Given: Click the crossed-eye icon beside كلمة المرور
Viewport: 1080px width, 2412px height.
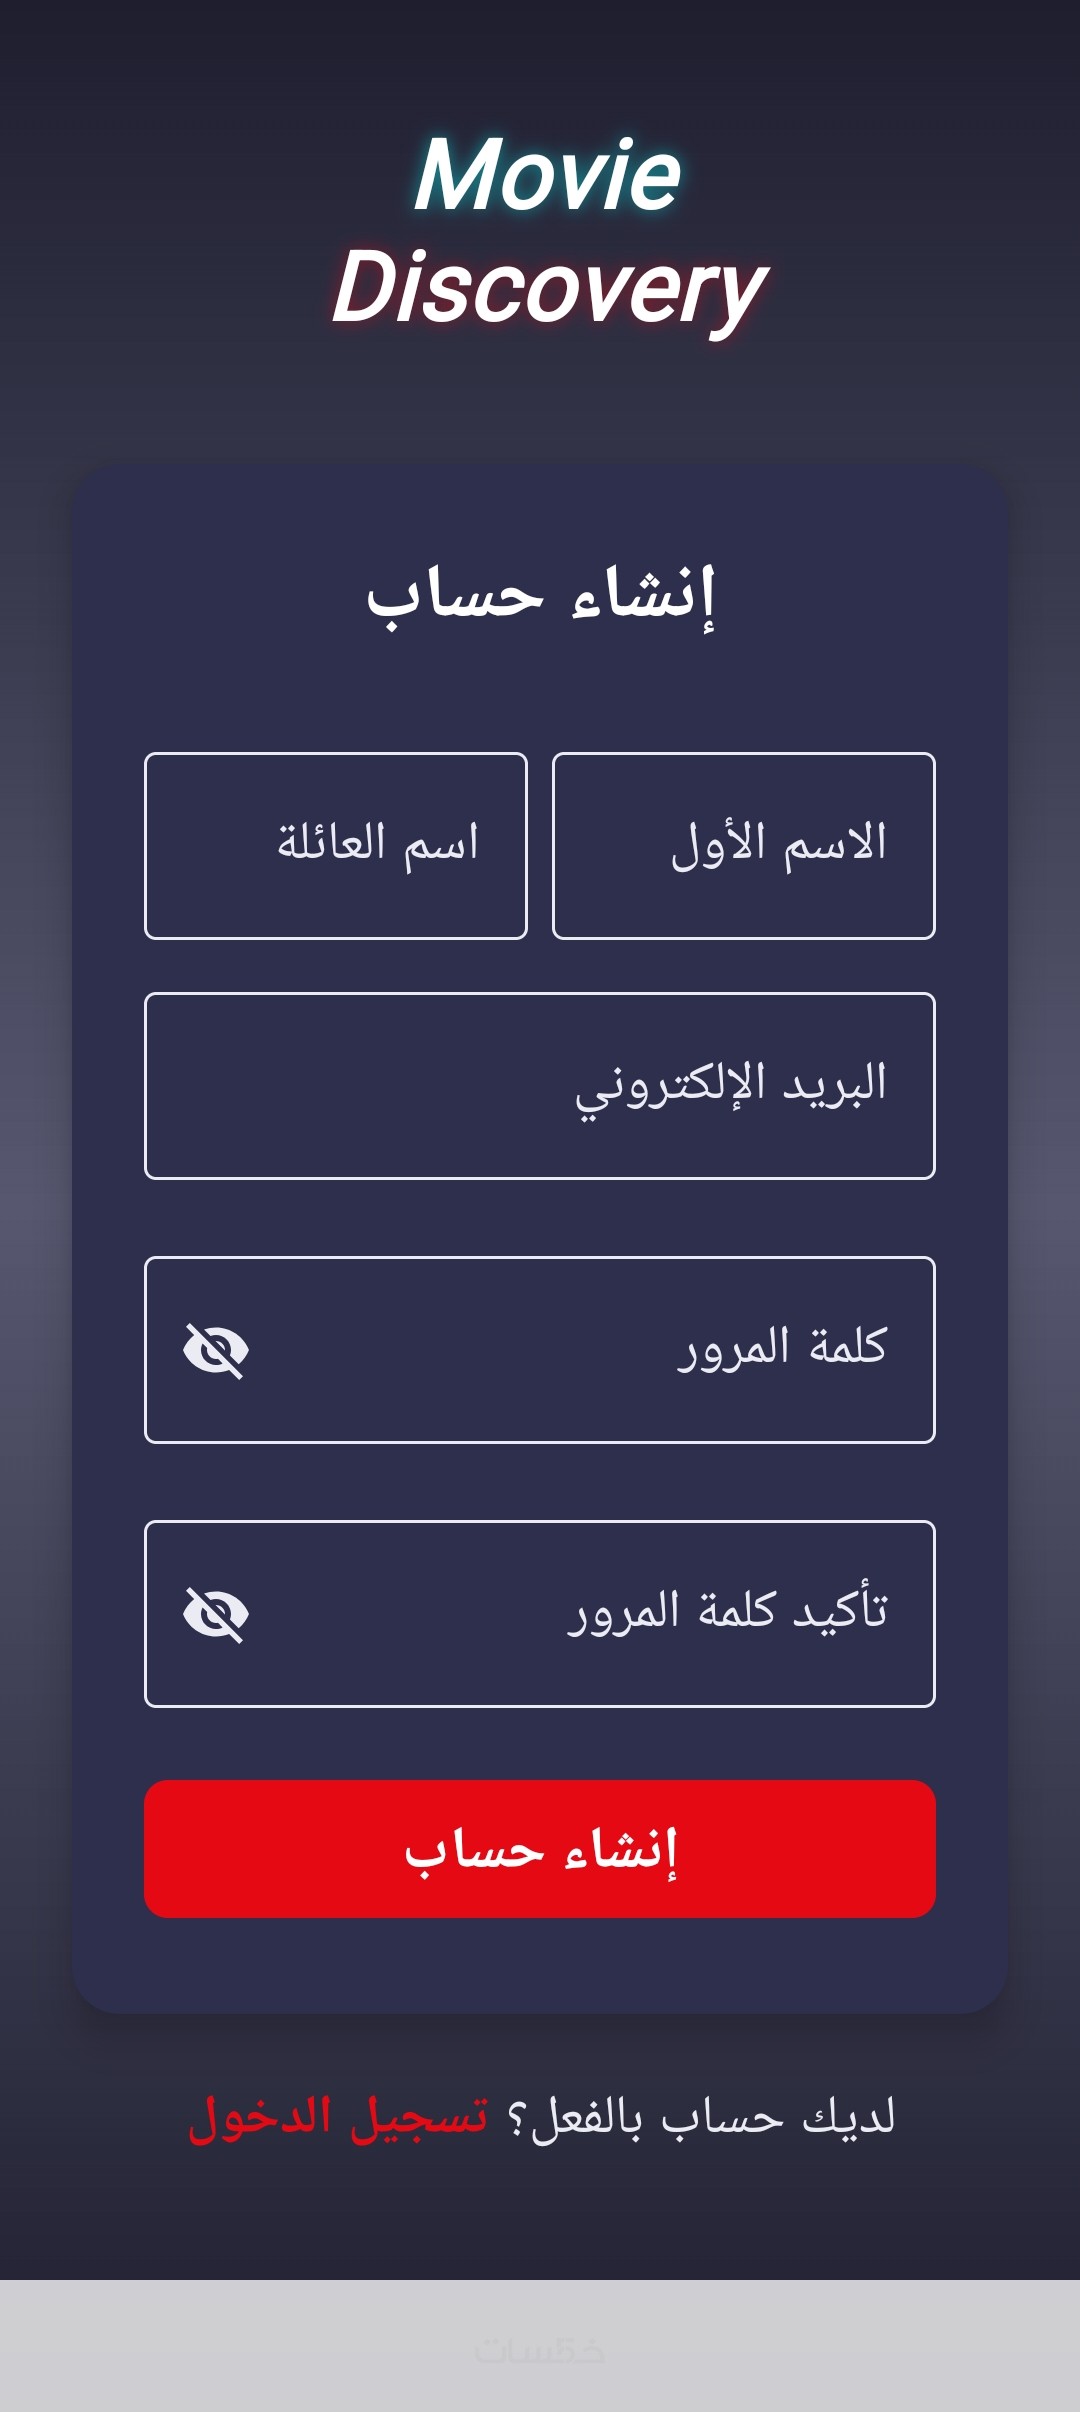Looking at the screenshot, I should click(x=216, y=1350).
